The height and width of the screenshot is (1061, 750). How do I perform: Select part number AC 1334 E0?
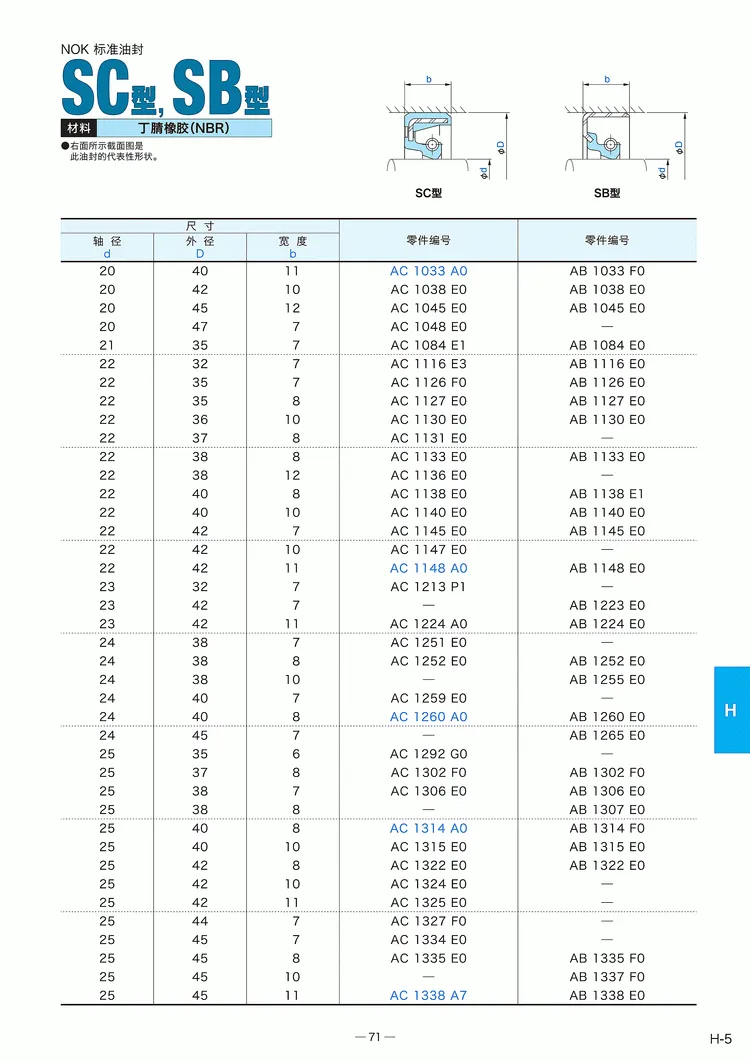pos(428,940)
